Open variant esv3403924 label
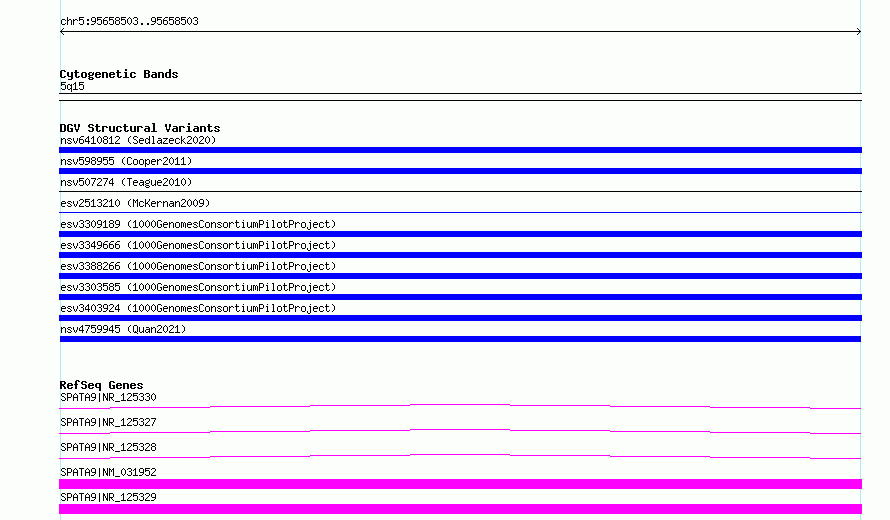 pyautogui.click(x=198, y=308)
